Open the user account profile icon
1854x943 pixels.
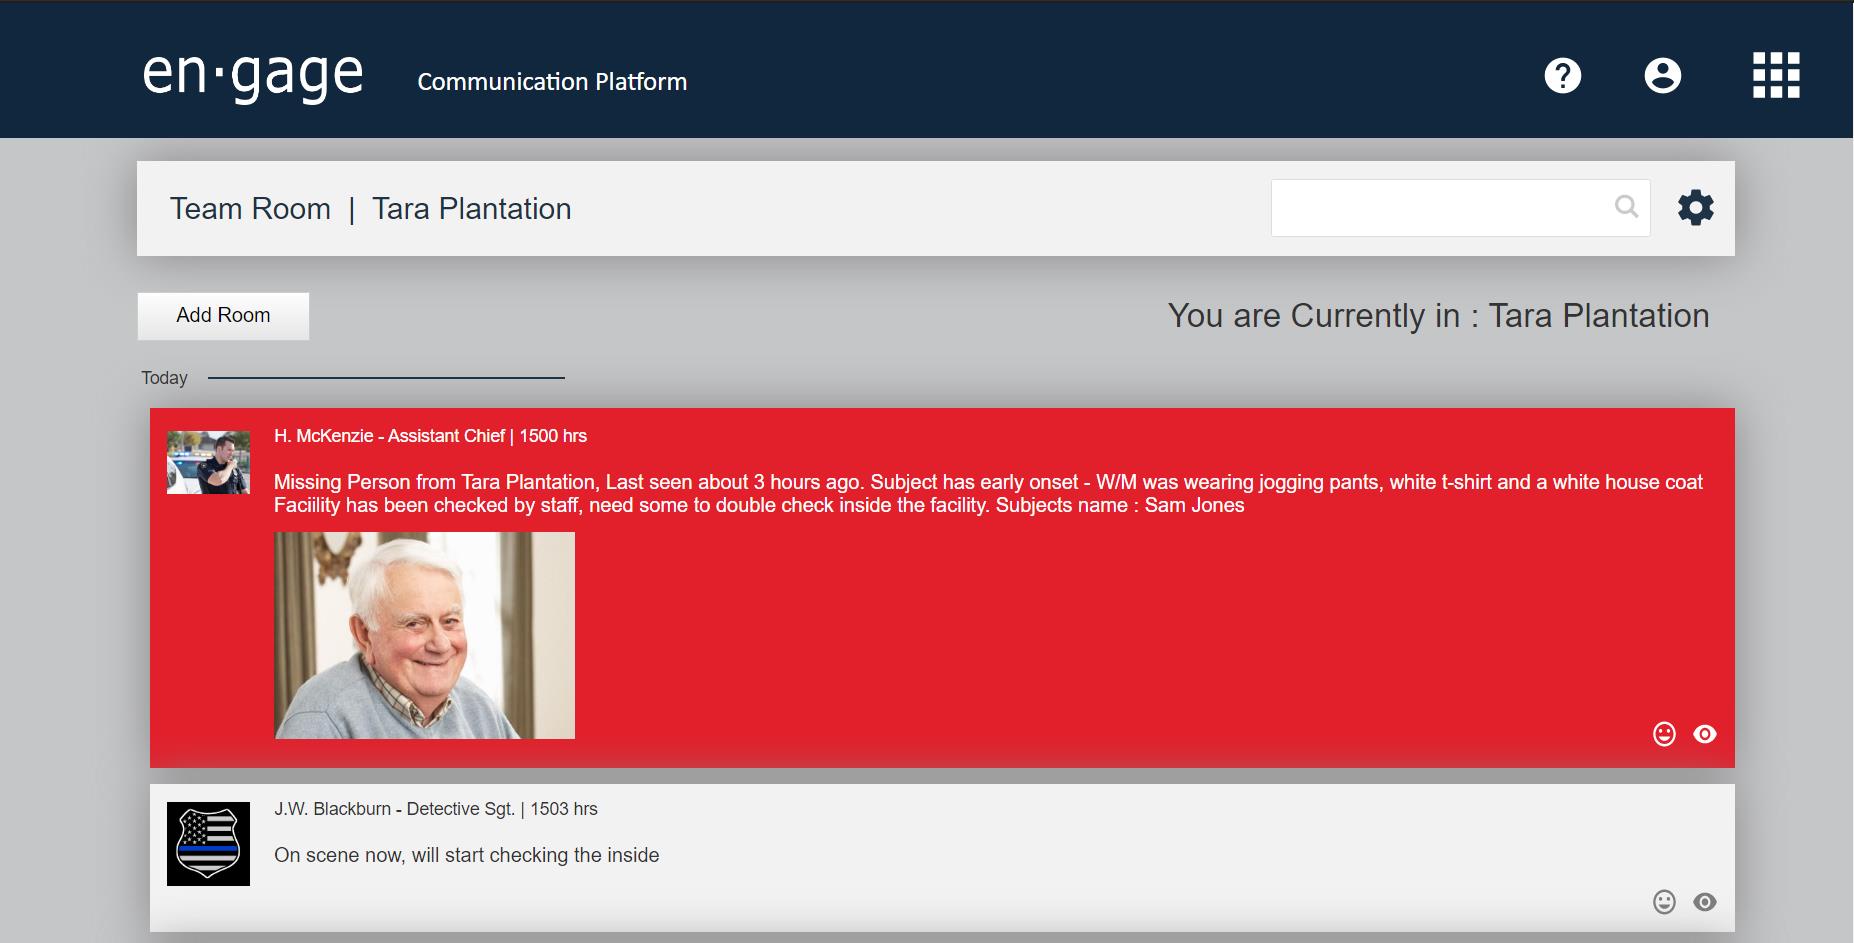pyautogui.click(x=1662, y=76)
